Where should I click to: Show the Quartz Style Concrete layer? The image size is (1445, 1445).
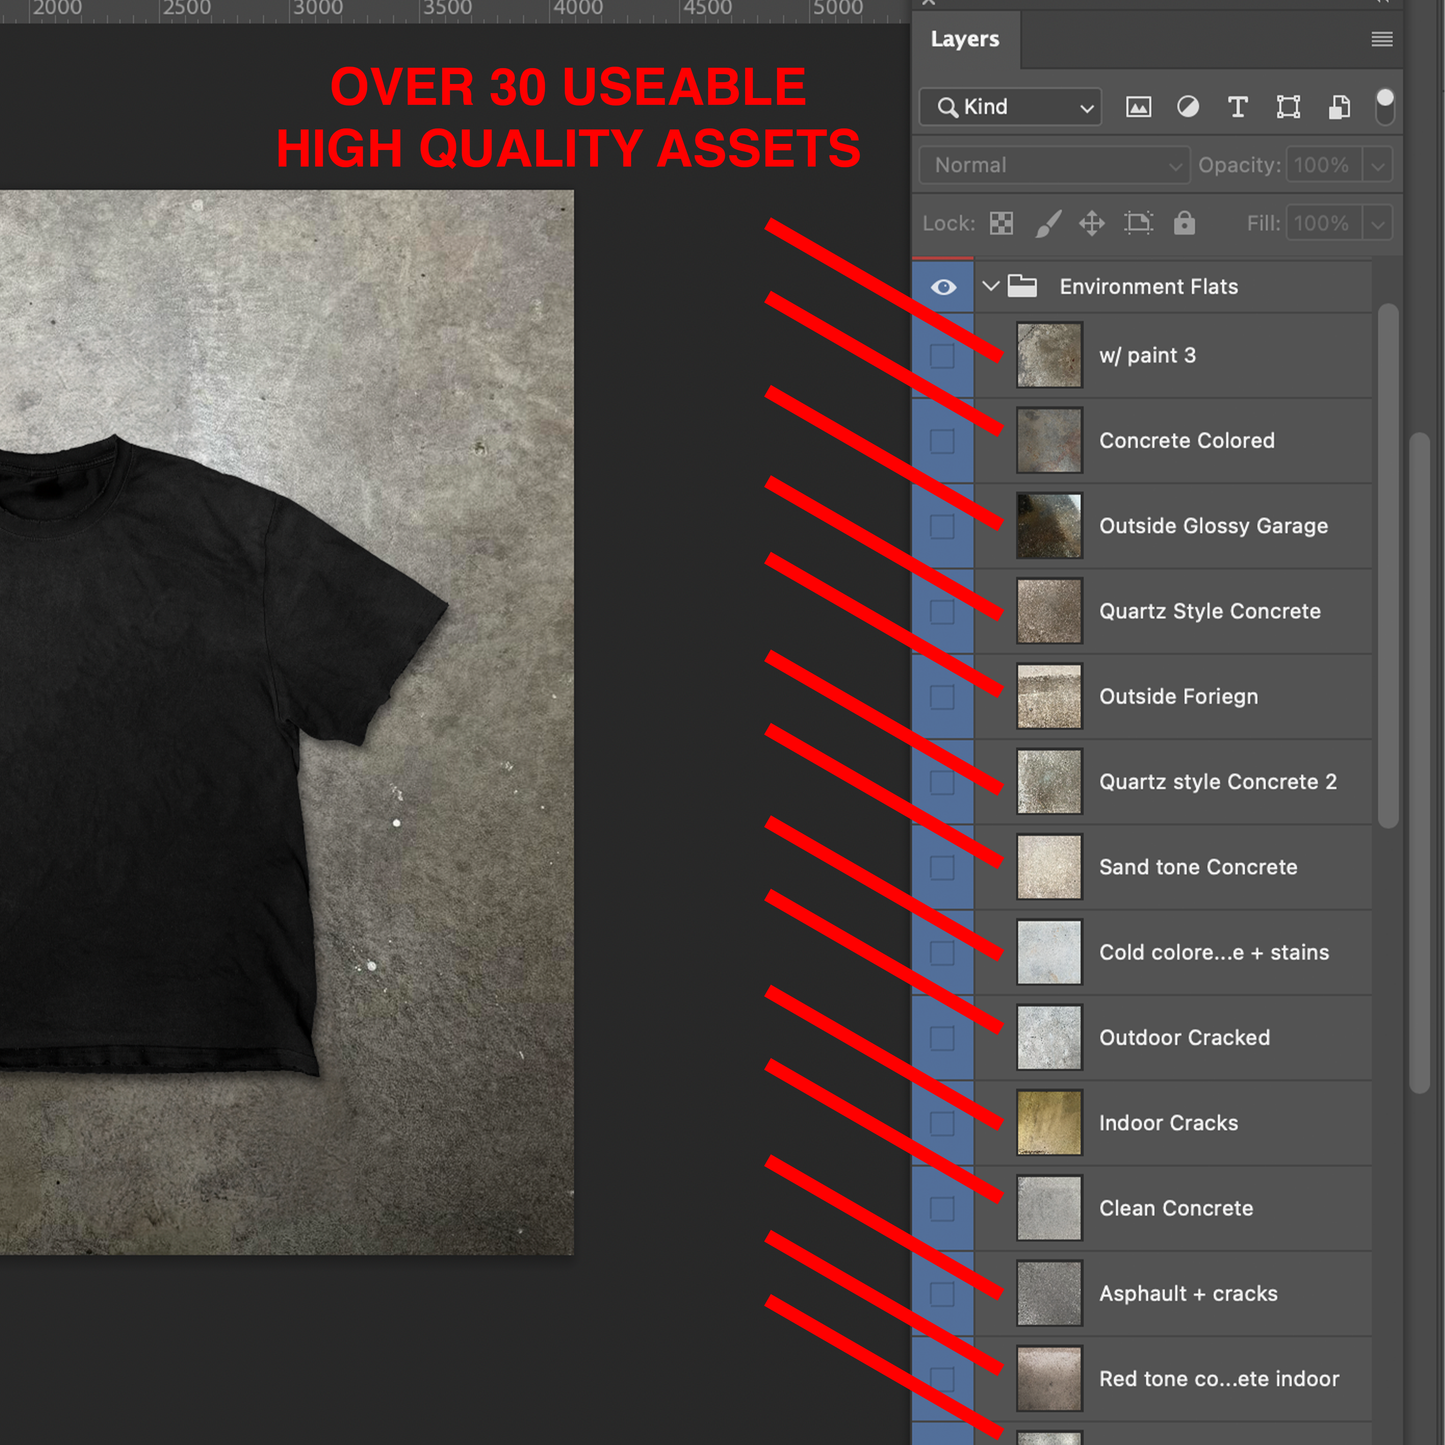[x=941, y=611]
